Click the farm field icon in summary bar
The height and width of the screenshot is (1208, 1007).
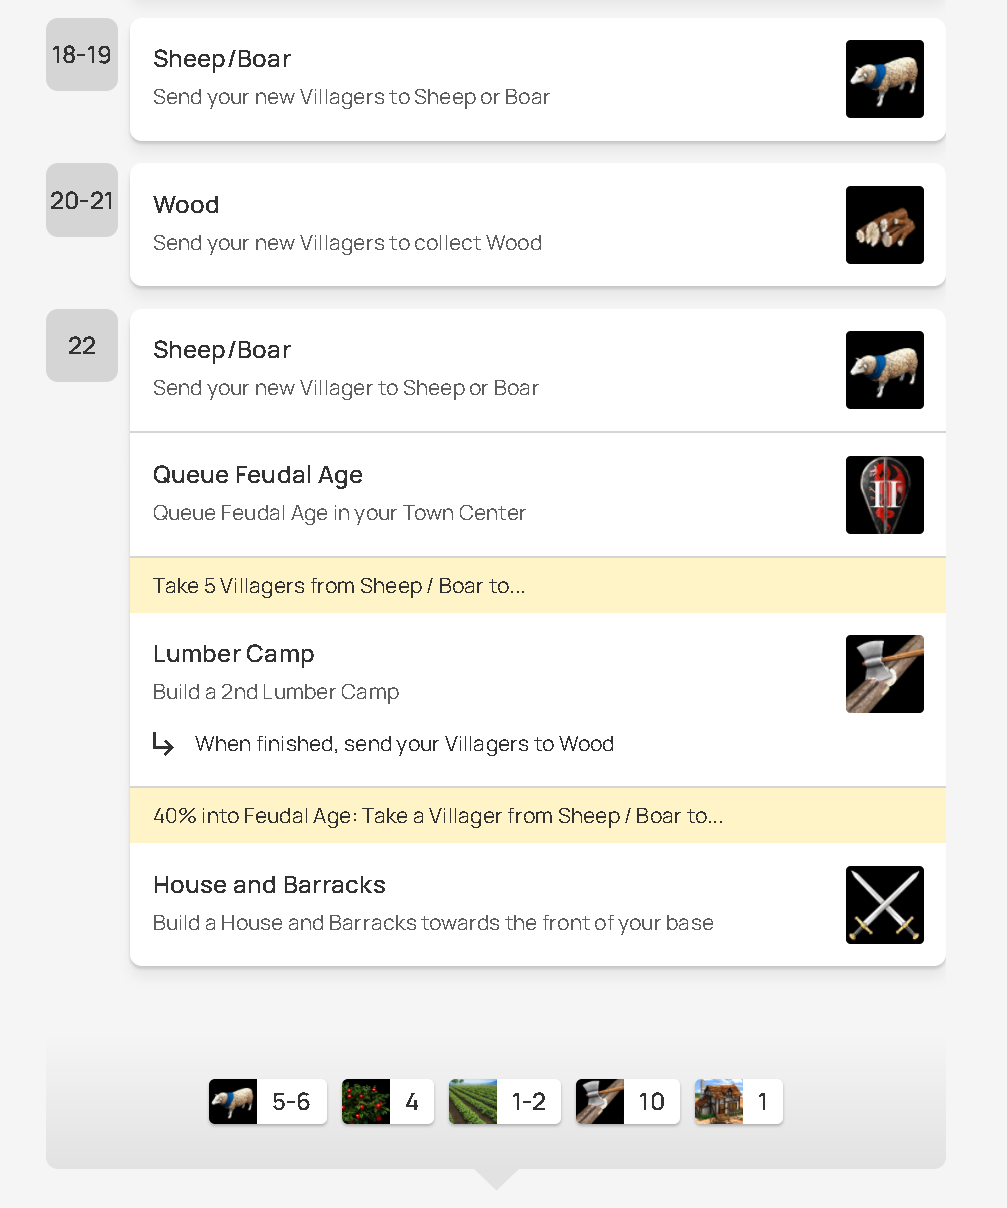click(473, 1102)
